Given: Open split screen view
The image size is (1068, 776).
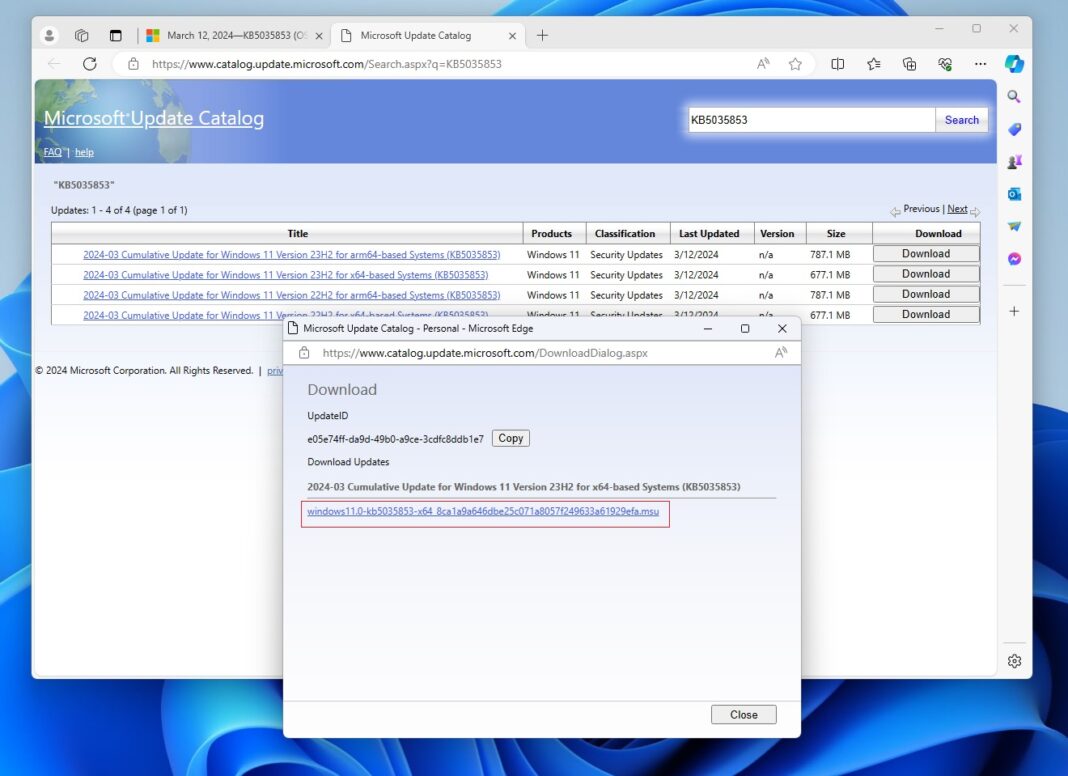Looking at the screenshot, I should coord(838,63).
